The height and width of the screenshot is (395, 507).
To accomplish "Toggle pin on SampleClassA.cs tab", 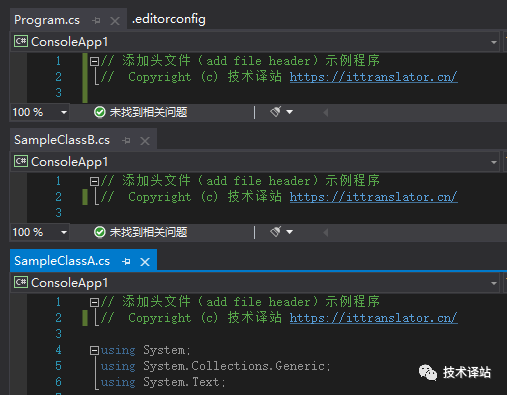I will pyautogui.click(x=126, y=262).
